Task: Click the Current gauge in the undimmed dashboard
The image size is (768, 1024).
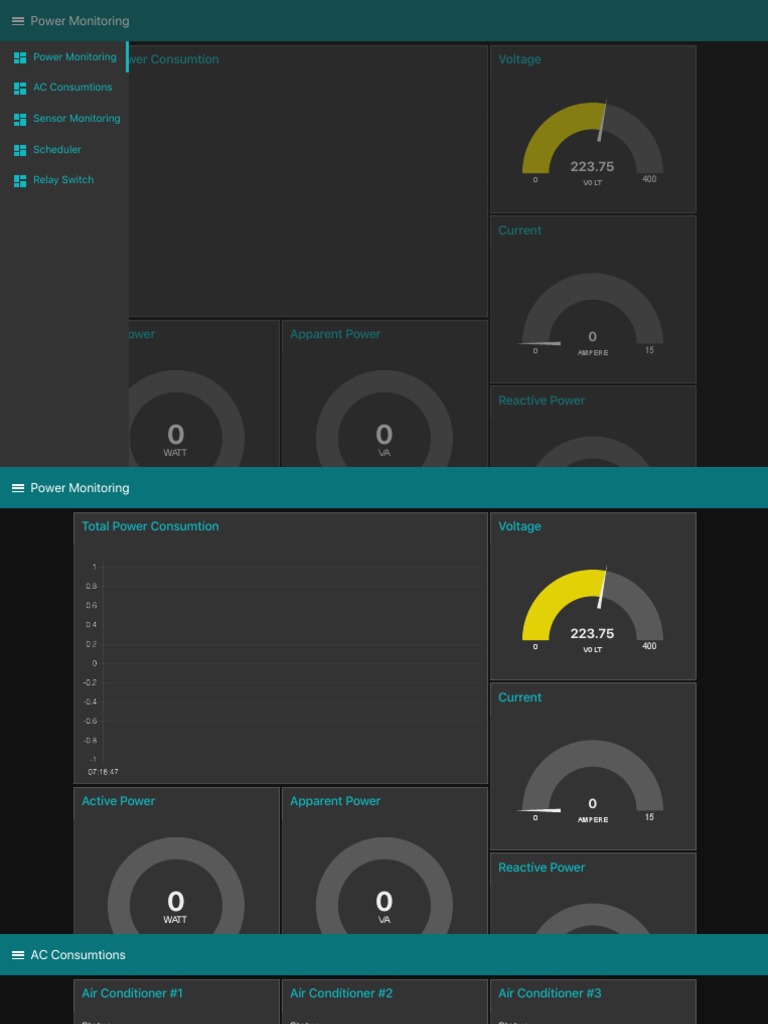Action: (x=592, y=776)
